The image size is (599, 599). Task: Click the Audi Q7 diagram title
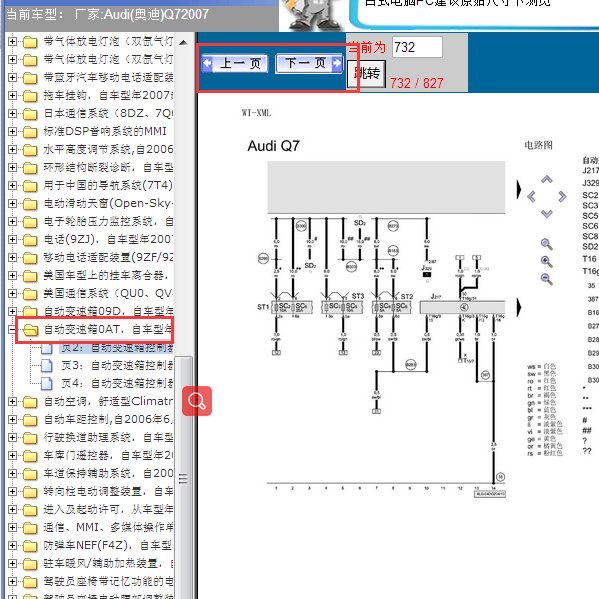[x=274, y=146]
